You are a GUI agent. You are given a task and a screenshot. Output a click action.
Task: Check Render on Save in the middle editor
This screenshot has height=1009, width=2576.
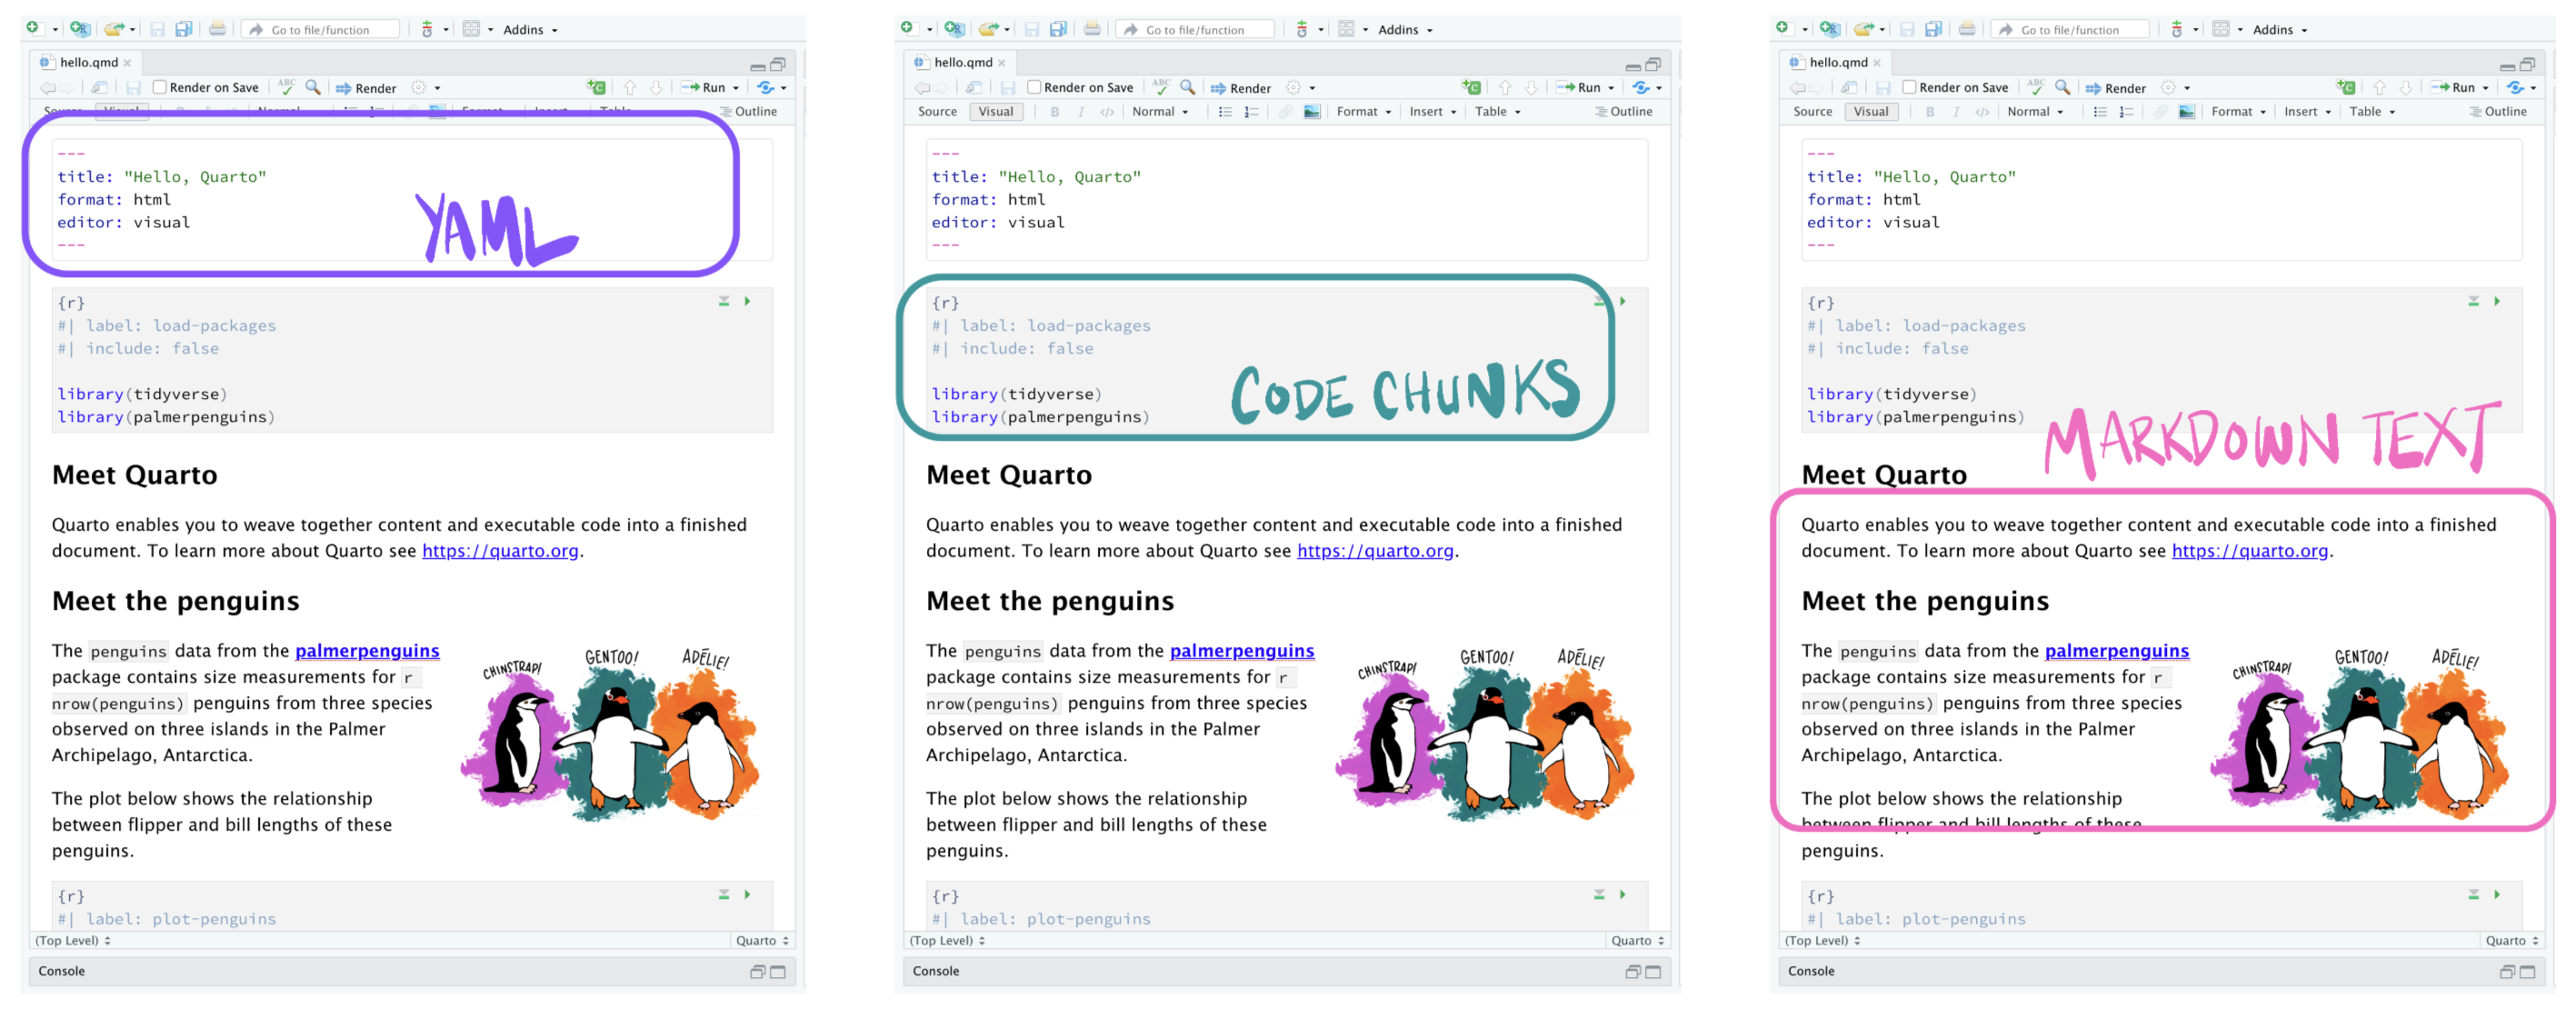(1034, 88)
